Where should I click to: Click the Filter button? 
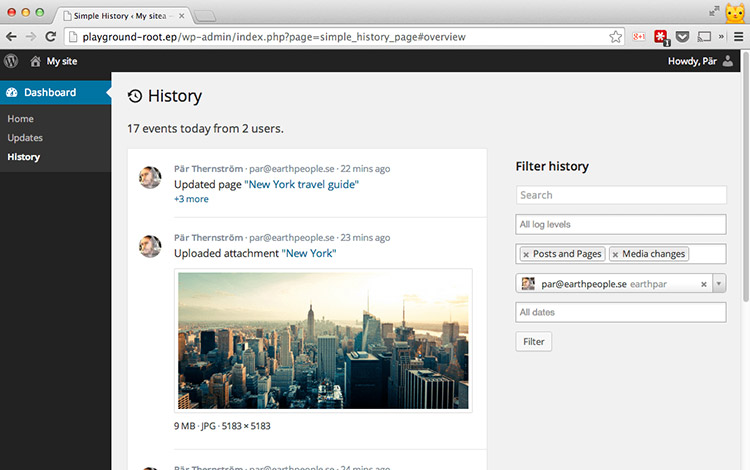[x=534, y=342]
